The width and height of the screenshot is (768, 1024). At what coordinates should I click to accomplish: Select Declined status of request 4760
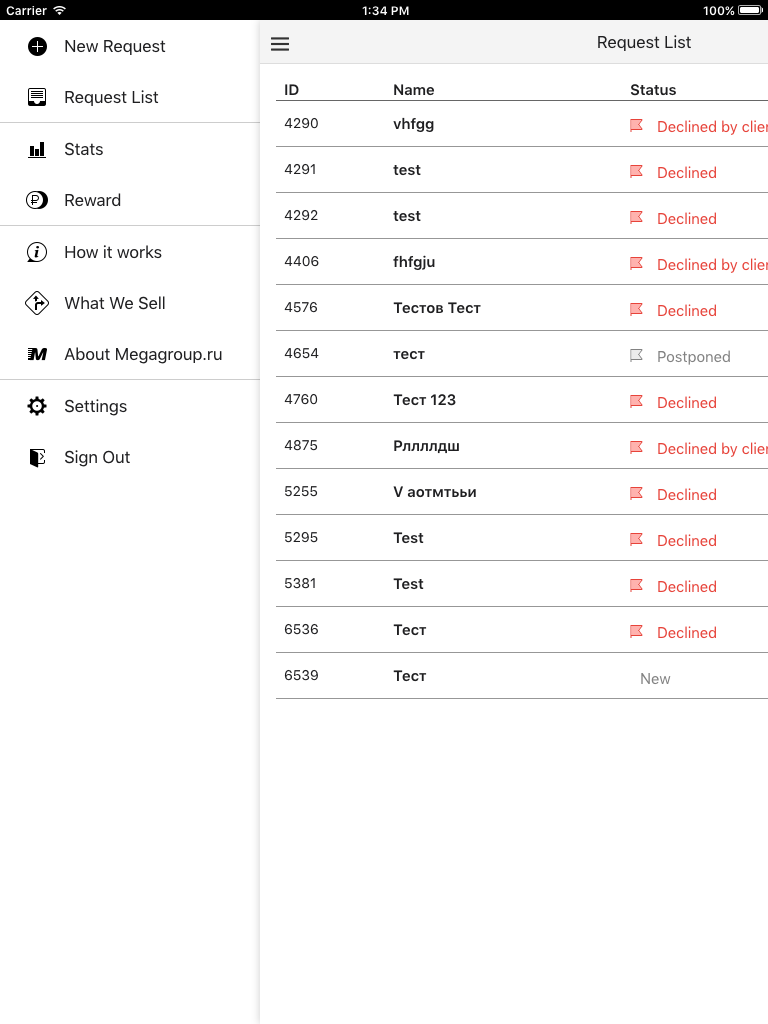(687, 403)
